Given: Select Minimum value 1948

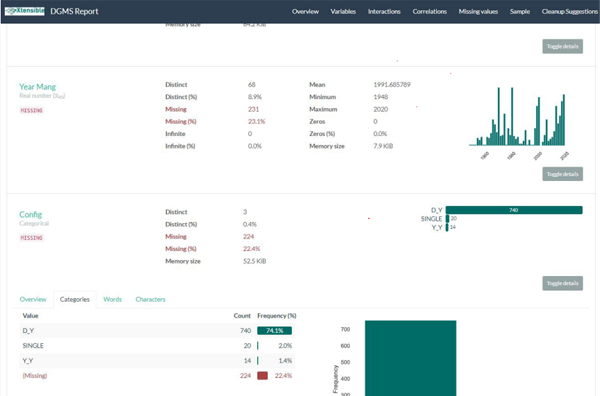Looking at the screenshot, I should coord(381,97).
